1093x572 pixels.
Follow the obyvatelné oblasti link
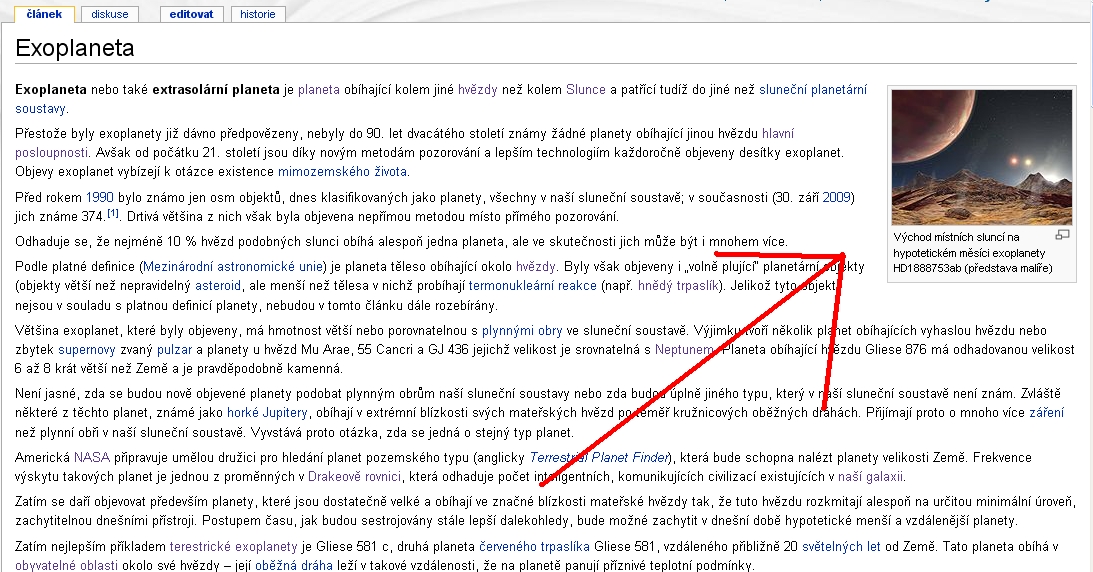66,565
